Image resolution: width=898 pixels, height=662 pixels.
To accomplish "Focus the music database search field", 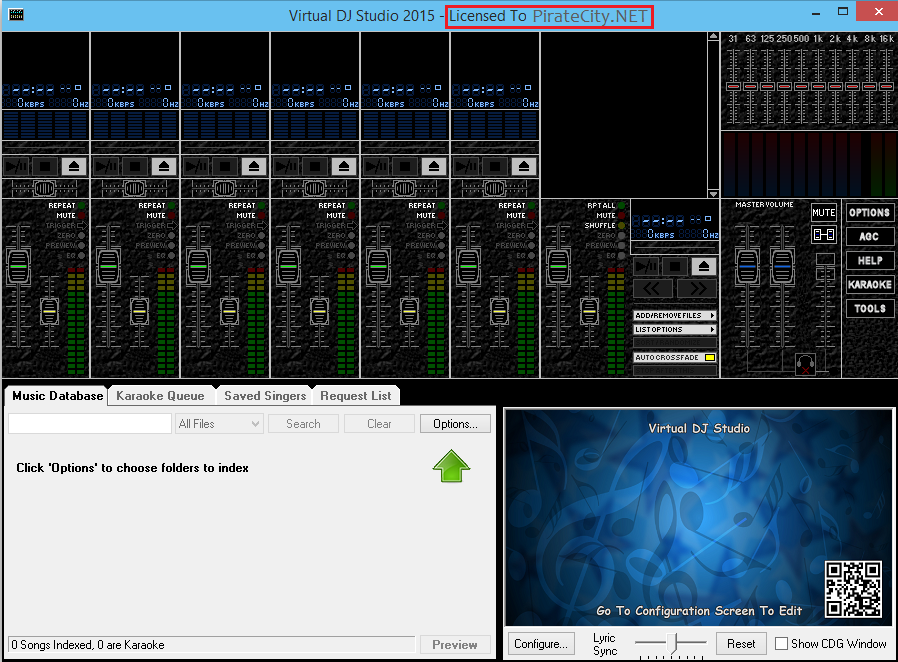I will 90,424.
